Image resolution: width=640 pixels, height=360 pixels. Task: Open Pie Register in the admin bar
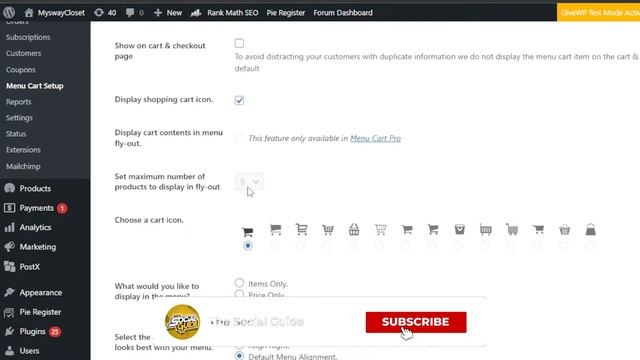pos(286,13)
